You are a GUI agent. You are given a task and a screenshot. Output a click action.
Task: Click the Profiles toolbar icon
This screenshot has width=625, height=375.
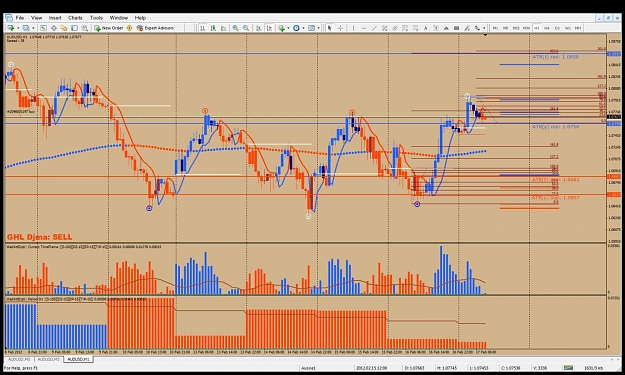(x=26, y=28)
